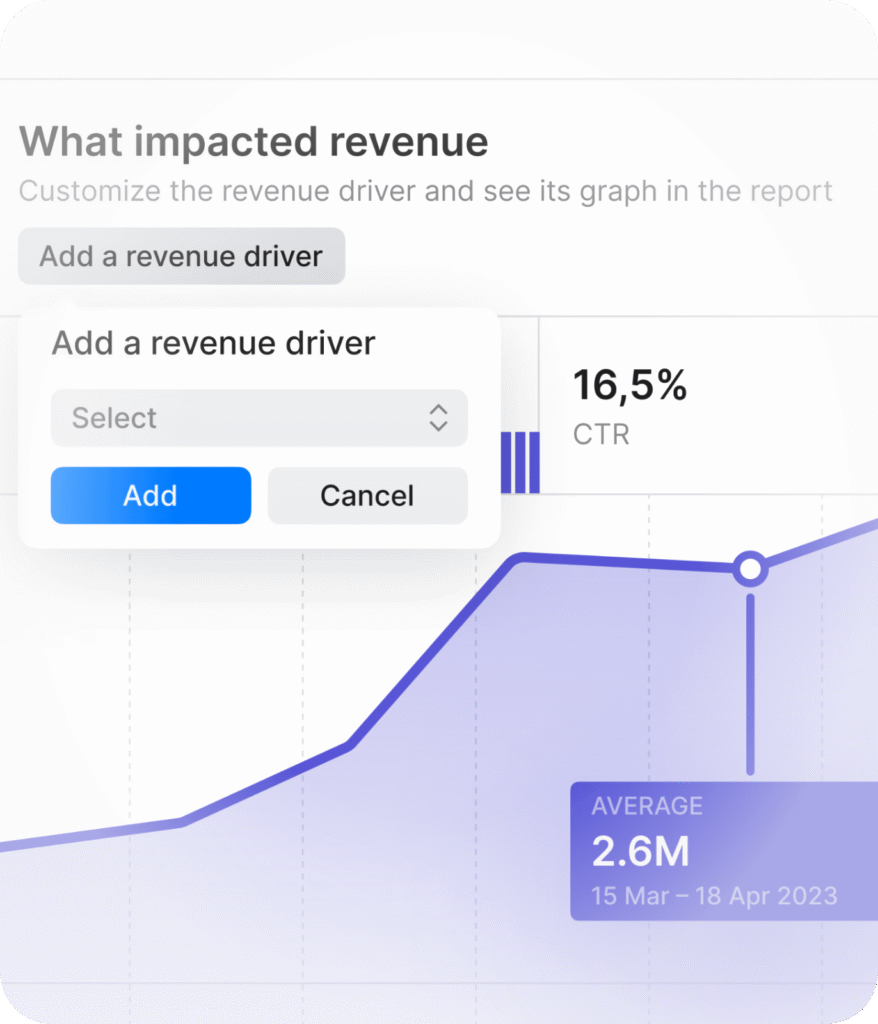Click the popup title 'Add a revenue driver'
The width and height of the screenshot is (878, 1024).
[x=214, y=343]
